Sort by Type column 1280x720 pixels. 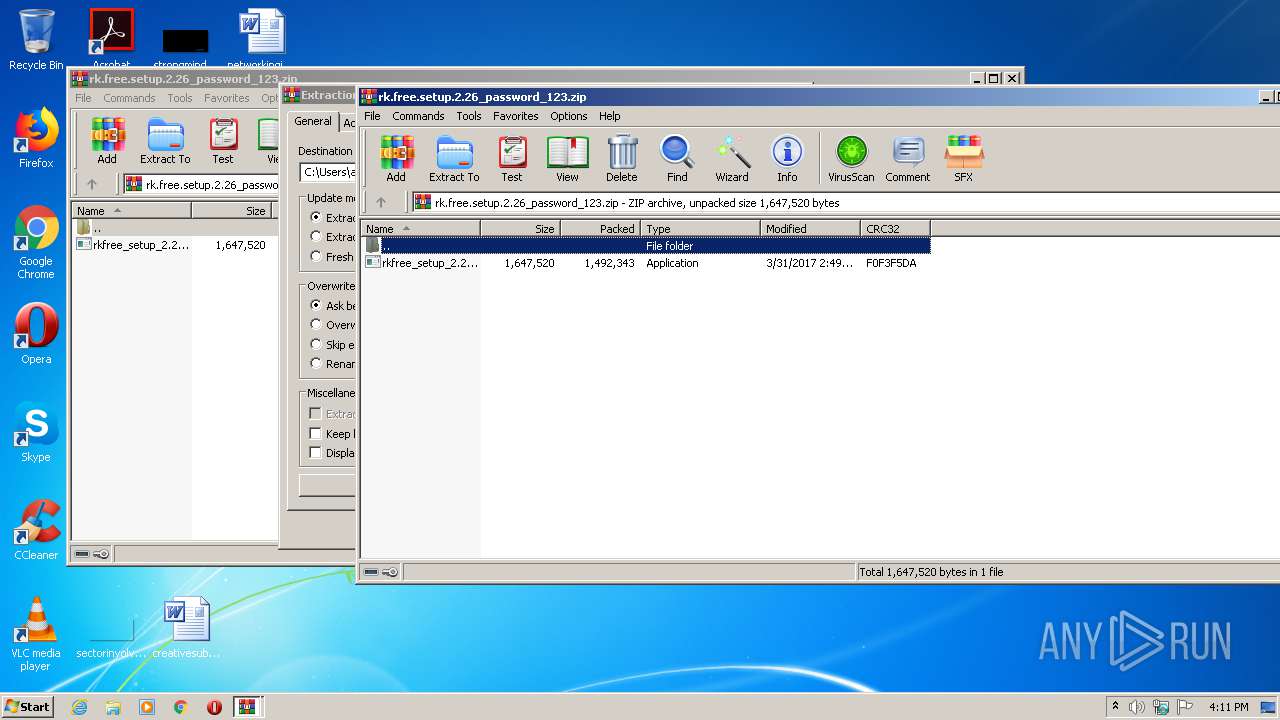click(700, 228)
